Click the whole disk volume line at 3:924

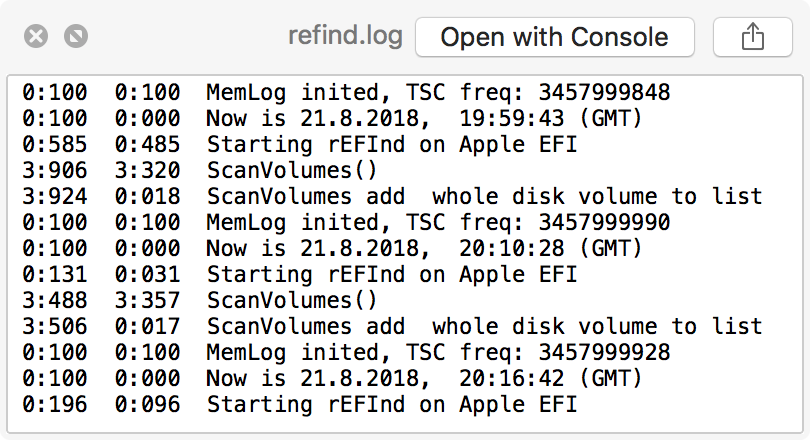tap(484, 197)
